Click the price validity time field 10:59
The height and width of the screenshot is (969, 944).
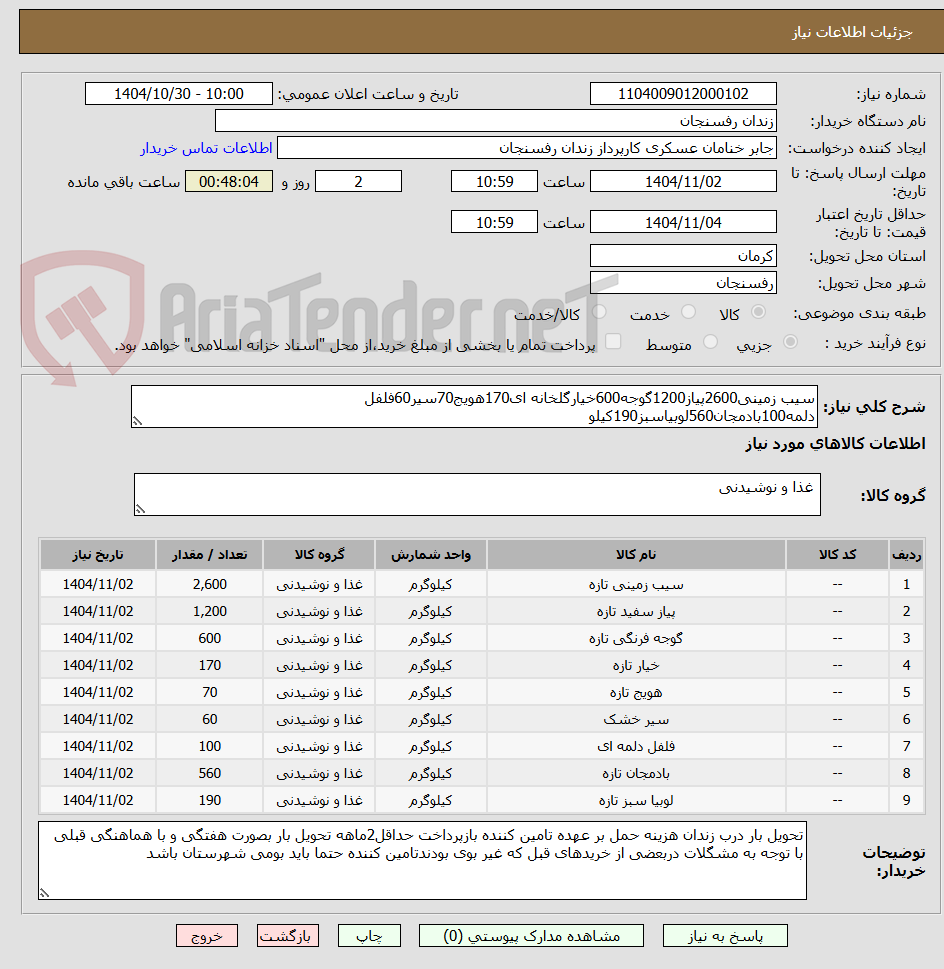(x=494, y=222)
